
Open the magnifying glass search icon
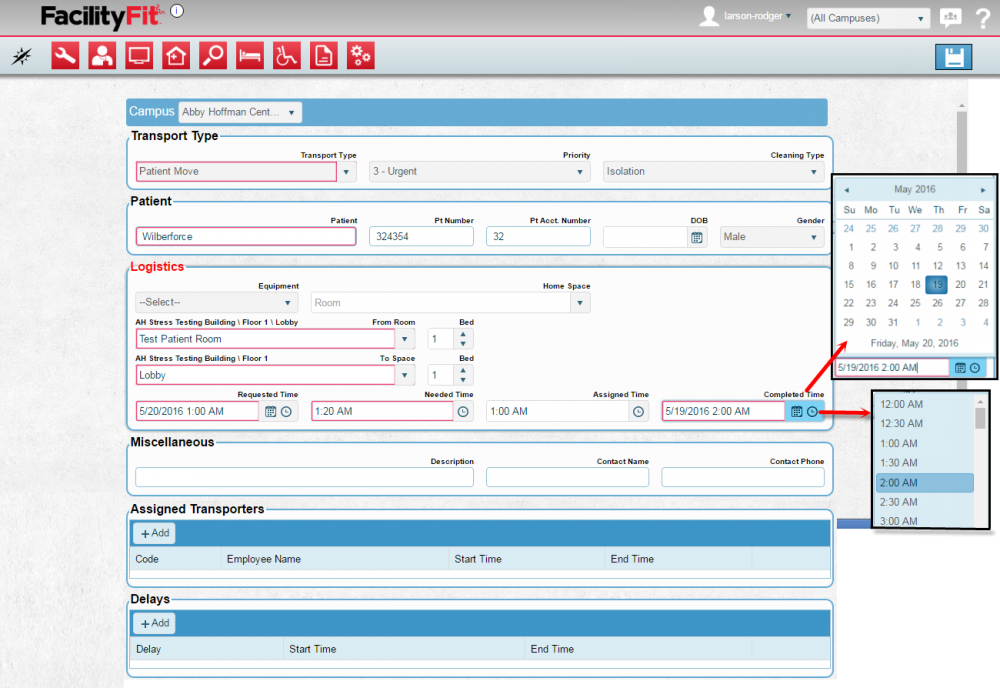[x=213, y=56]
